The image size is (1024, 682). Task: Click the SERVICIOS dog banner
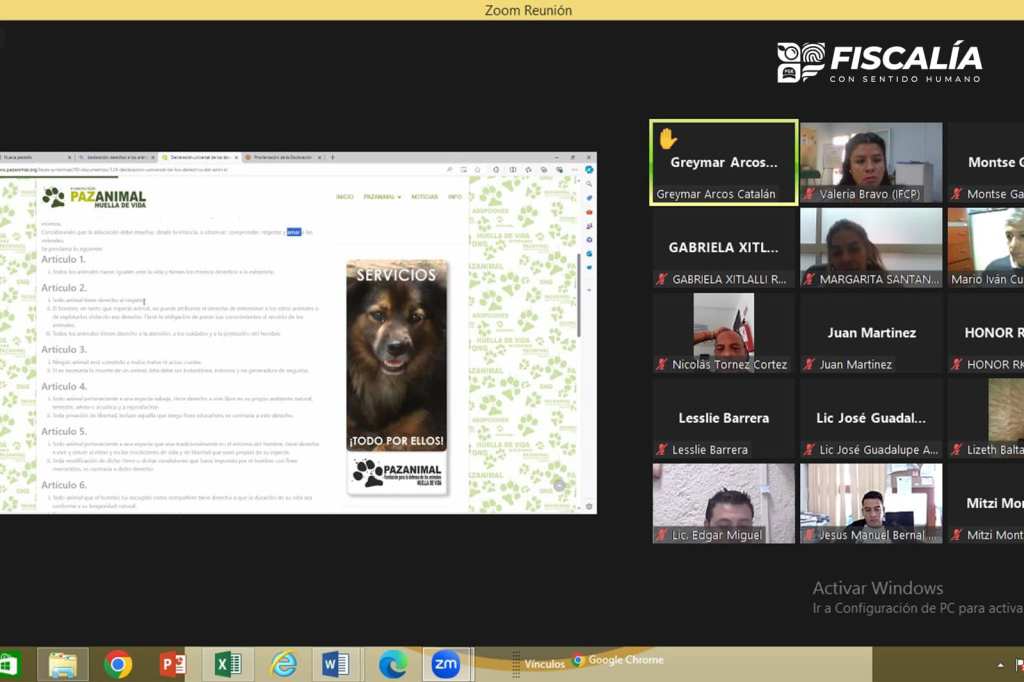tap(397, 377)
